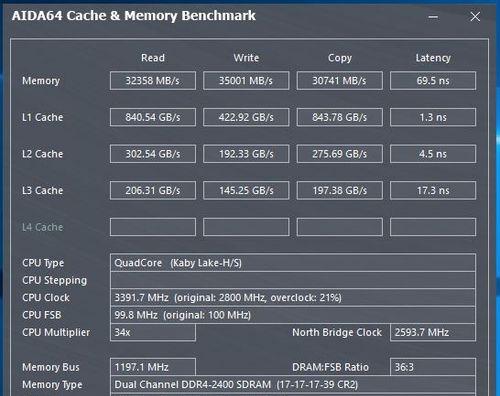500x396 pixels.
Task: Close the AIDA64 benchmark window
Action: (475, 17)
